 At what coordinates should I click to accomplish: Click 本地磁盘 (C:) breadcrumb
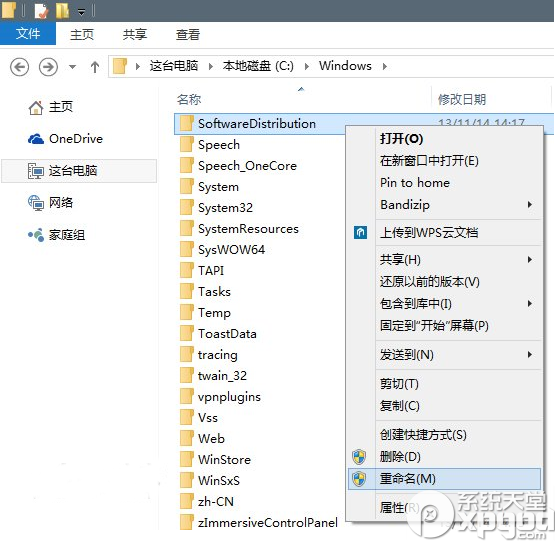click(x=258, y=66)
